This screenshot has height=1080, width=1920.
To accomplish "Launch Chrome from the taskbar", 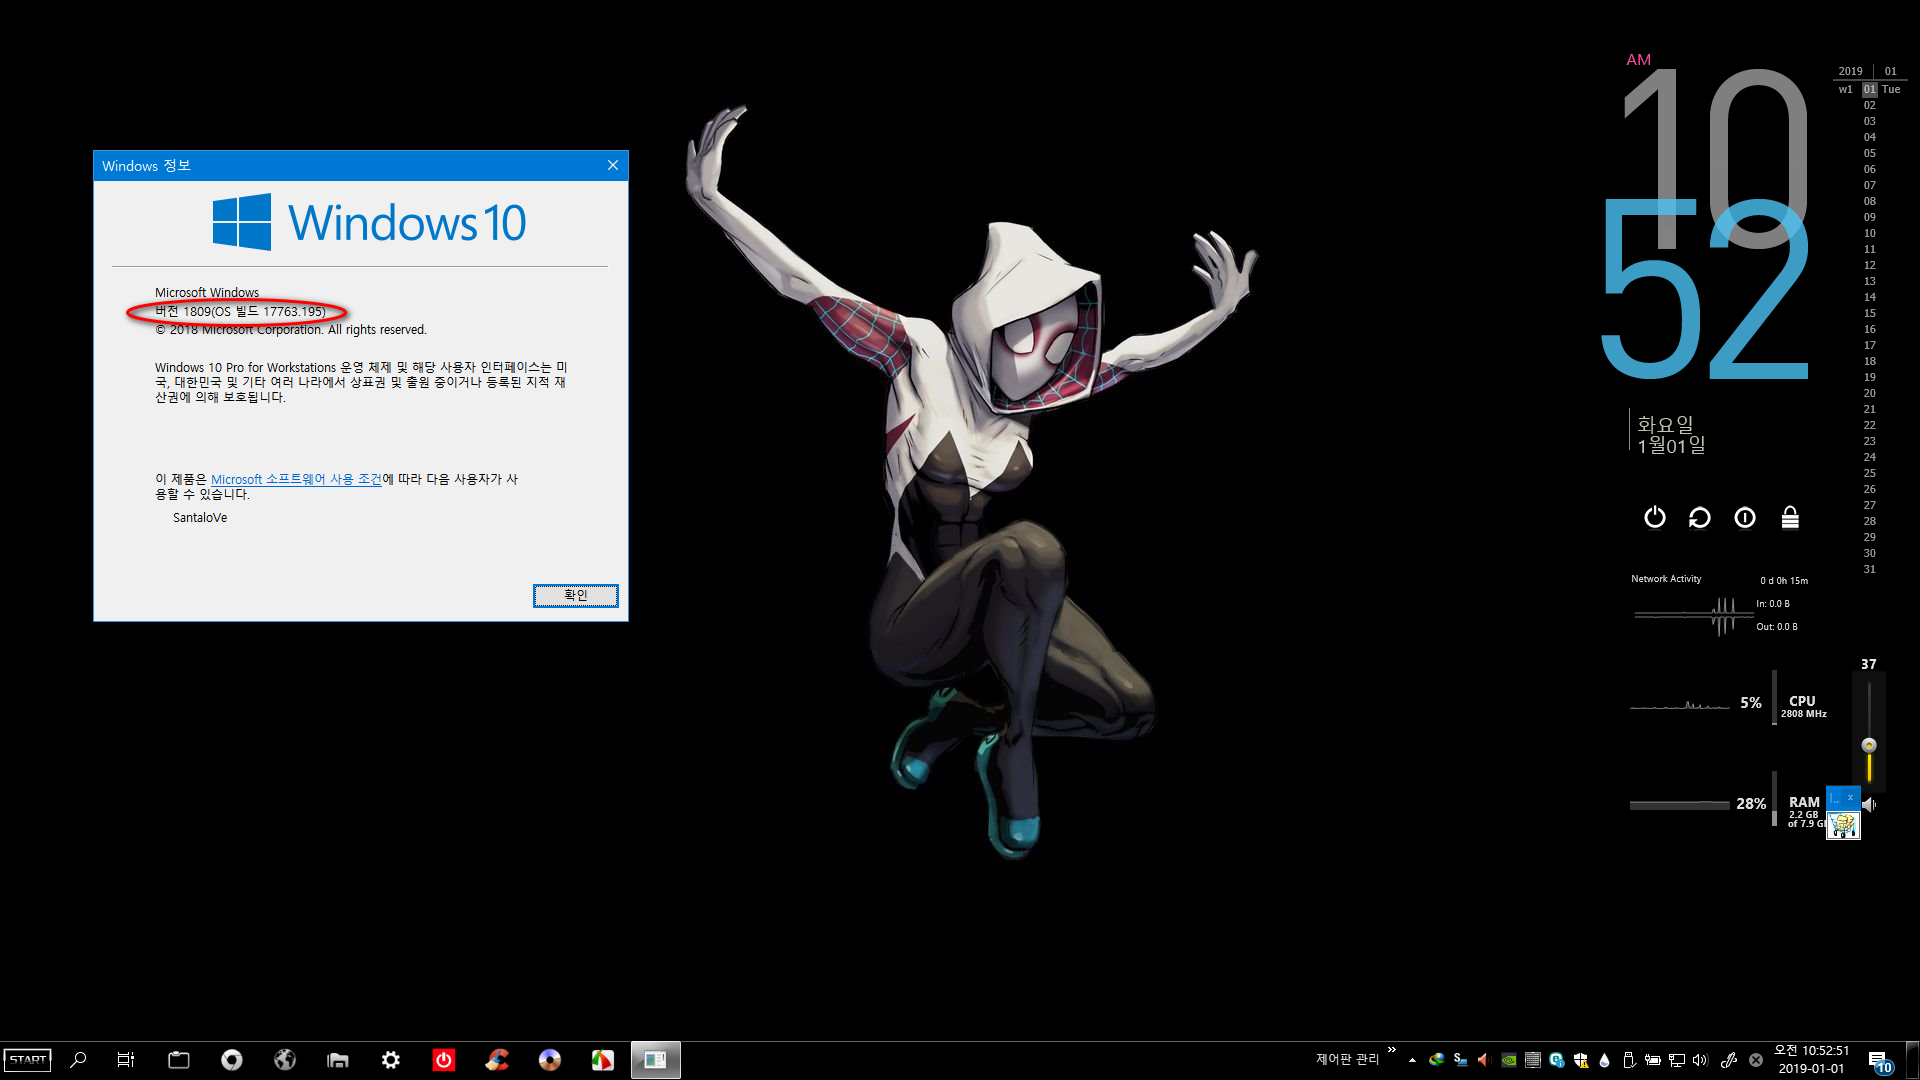I will click(x=232, y=1060).
